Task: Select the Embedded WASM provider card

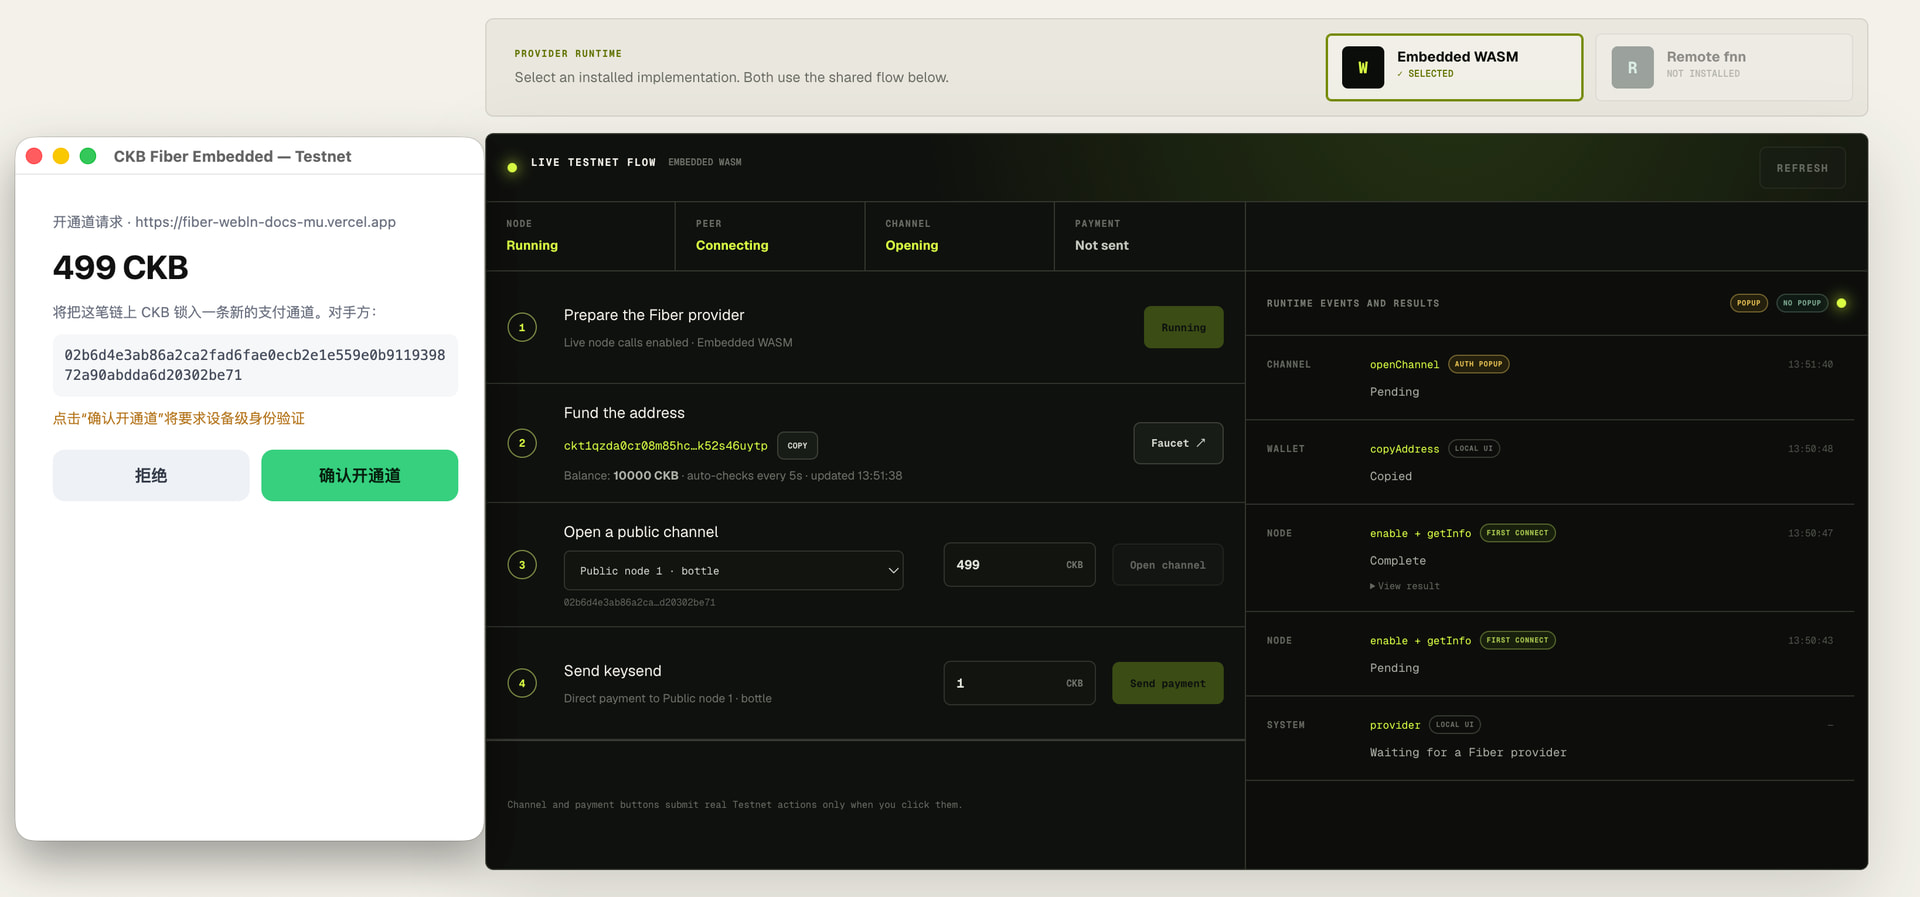Action: pos(1454,68)
